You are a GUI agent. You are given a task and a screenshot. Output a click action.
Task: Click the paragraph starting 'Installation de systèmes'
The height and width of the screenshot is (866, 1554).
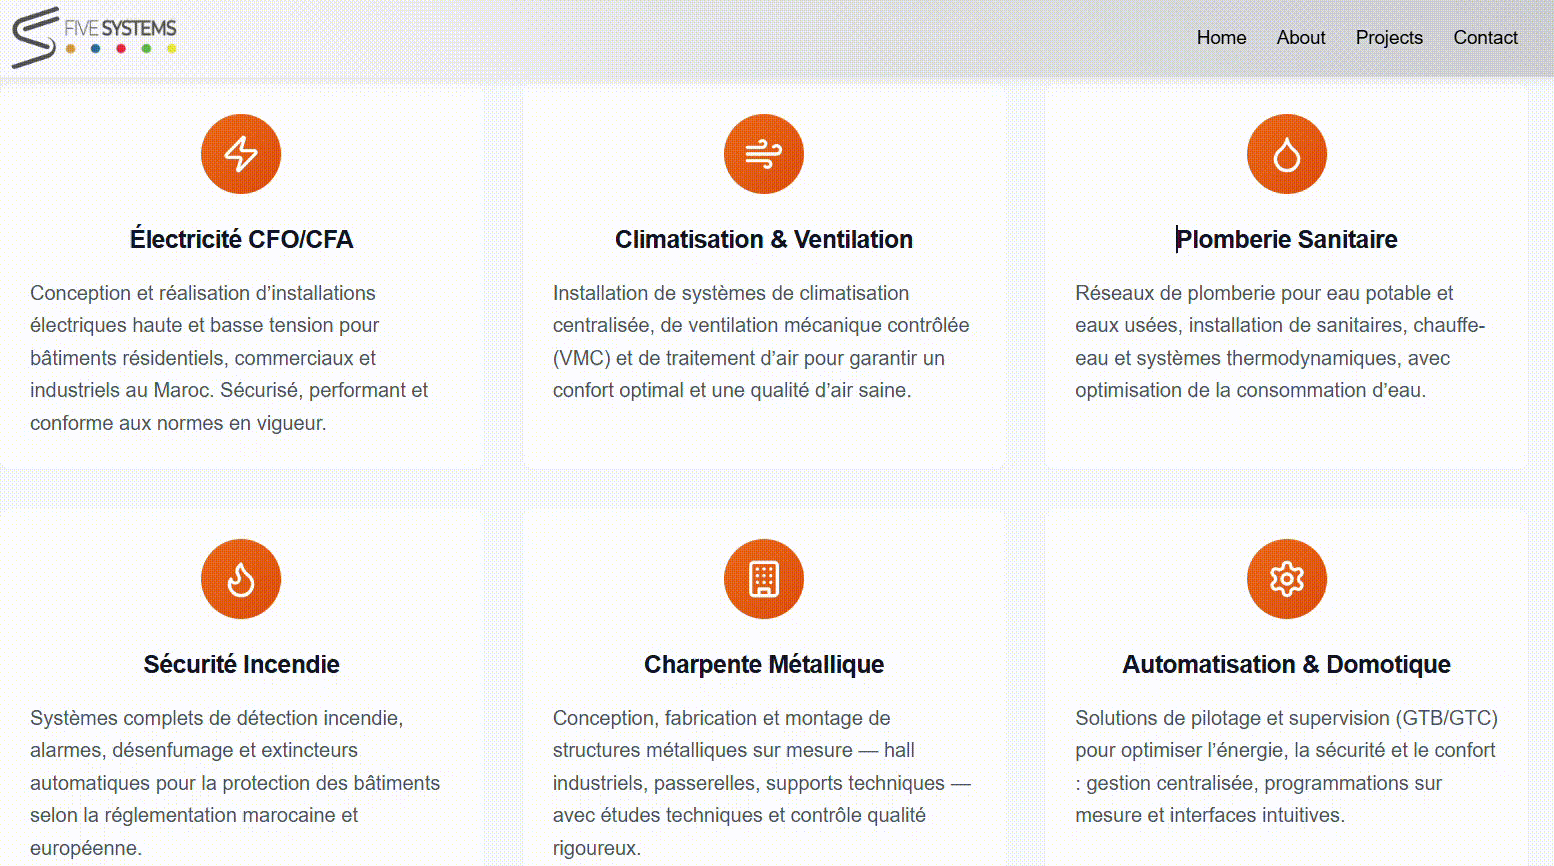(x=761, y=342)
